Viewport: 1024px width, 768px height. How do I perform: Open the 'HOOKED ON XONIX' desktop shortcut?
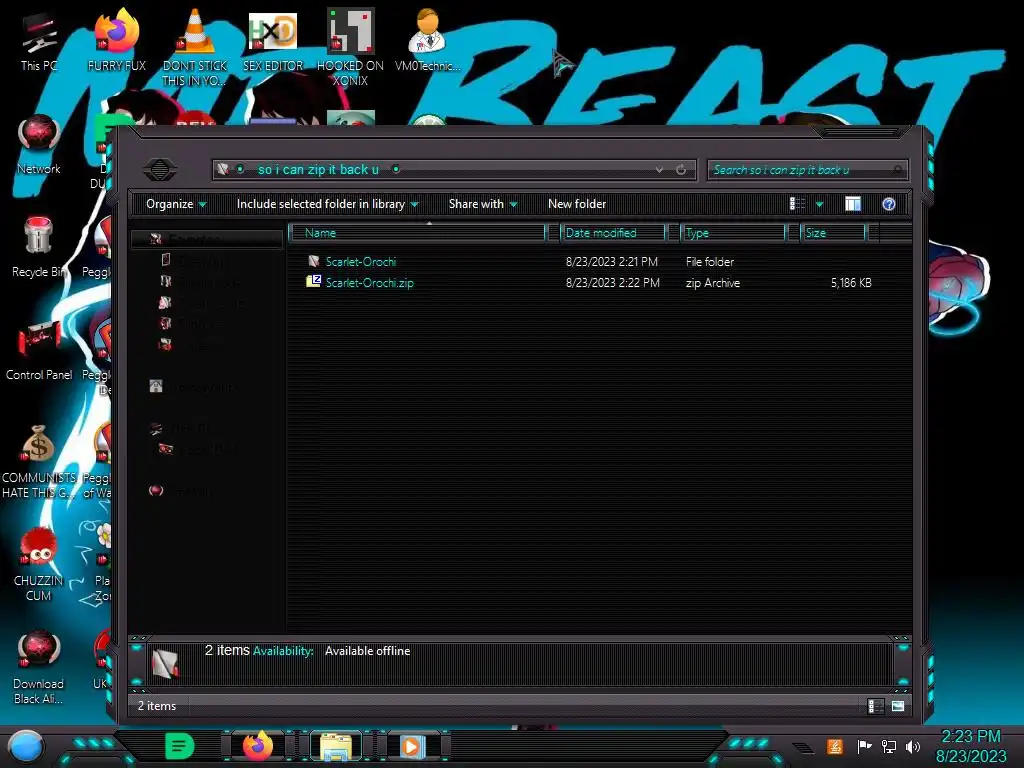pos(350,47)
